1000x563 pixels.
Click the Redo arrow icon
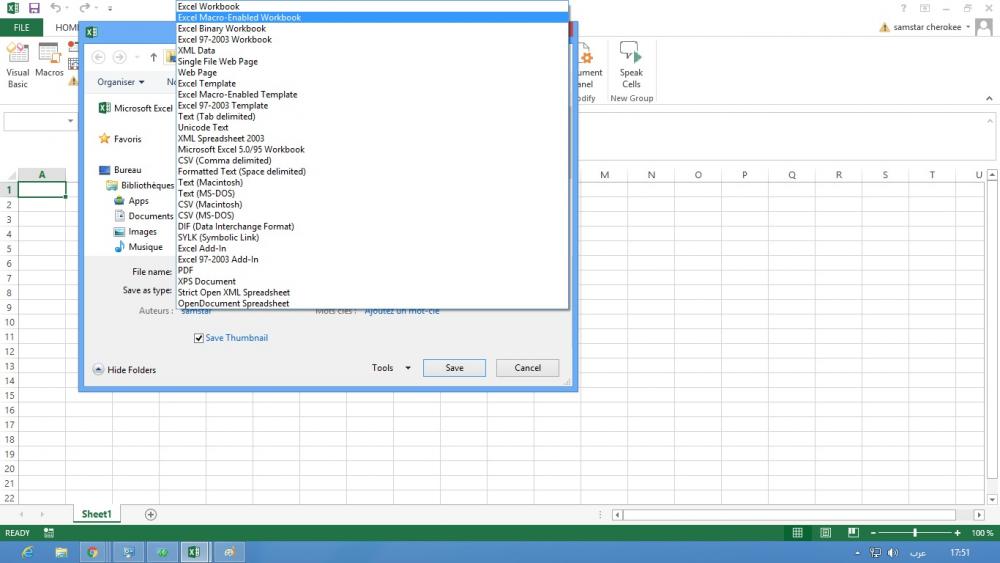(84, 8)
